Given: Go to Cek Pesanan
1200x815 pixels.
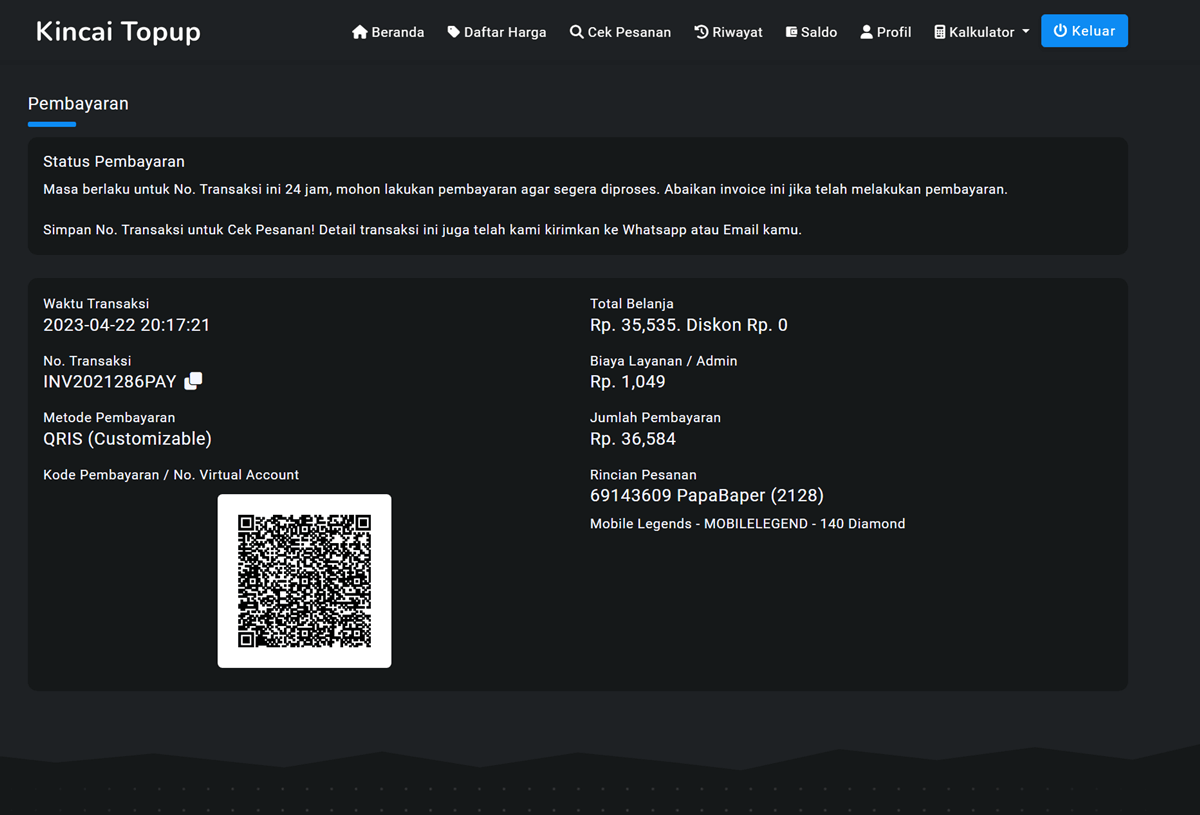Looking at the screenshot, I should (620, 32).
